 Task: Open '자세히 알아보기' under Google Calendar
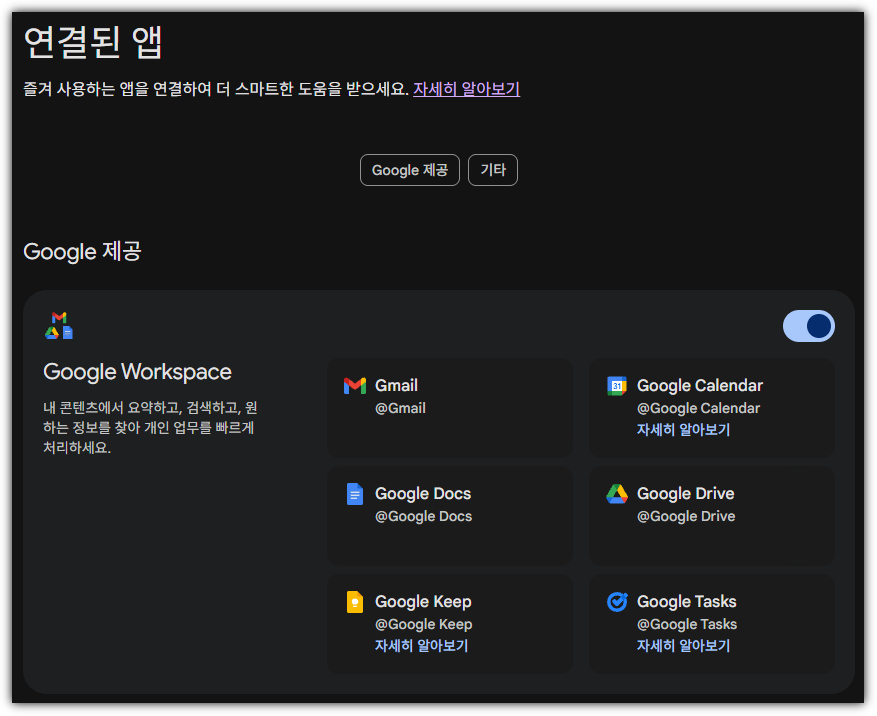[x=683, y=430]
